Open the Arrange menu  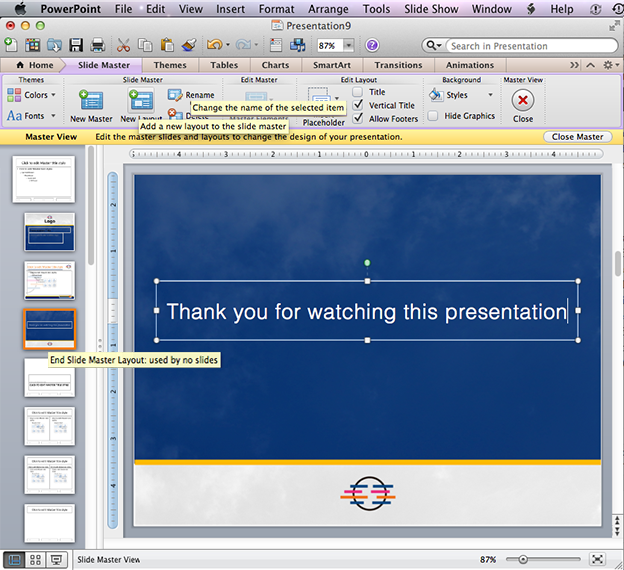pyautogui.click(x=328, y=9)
